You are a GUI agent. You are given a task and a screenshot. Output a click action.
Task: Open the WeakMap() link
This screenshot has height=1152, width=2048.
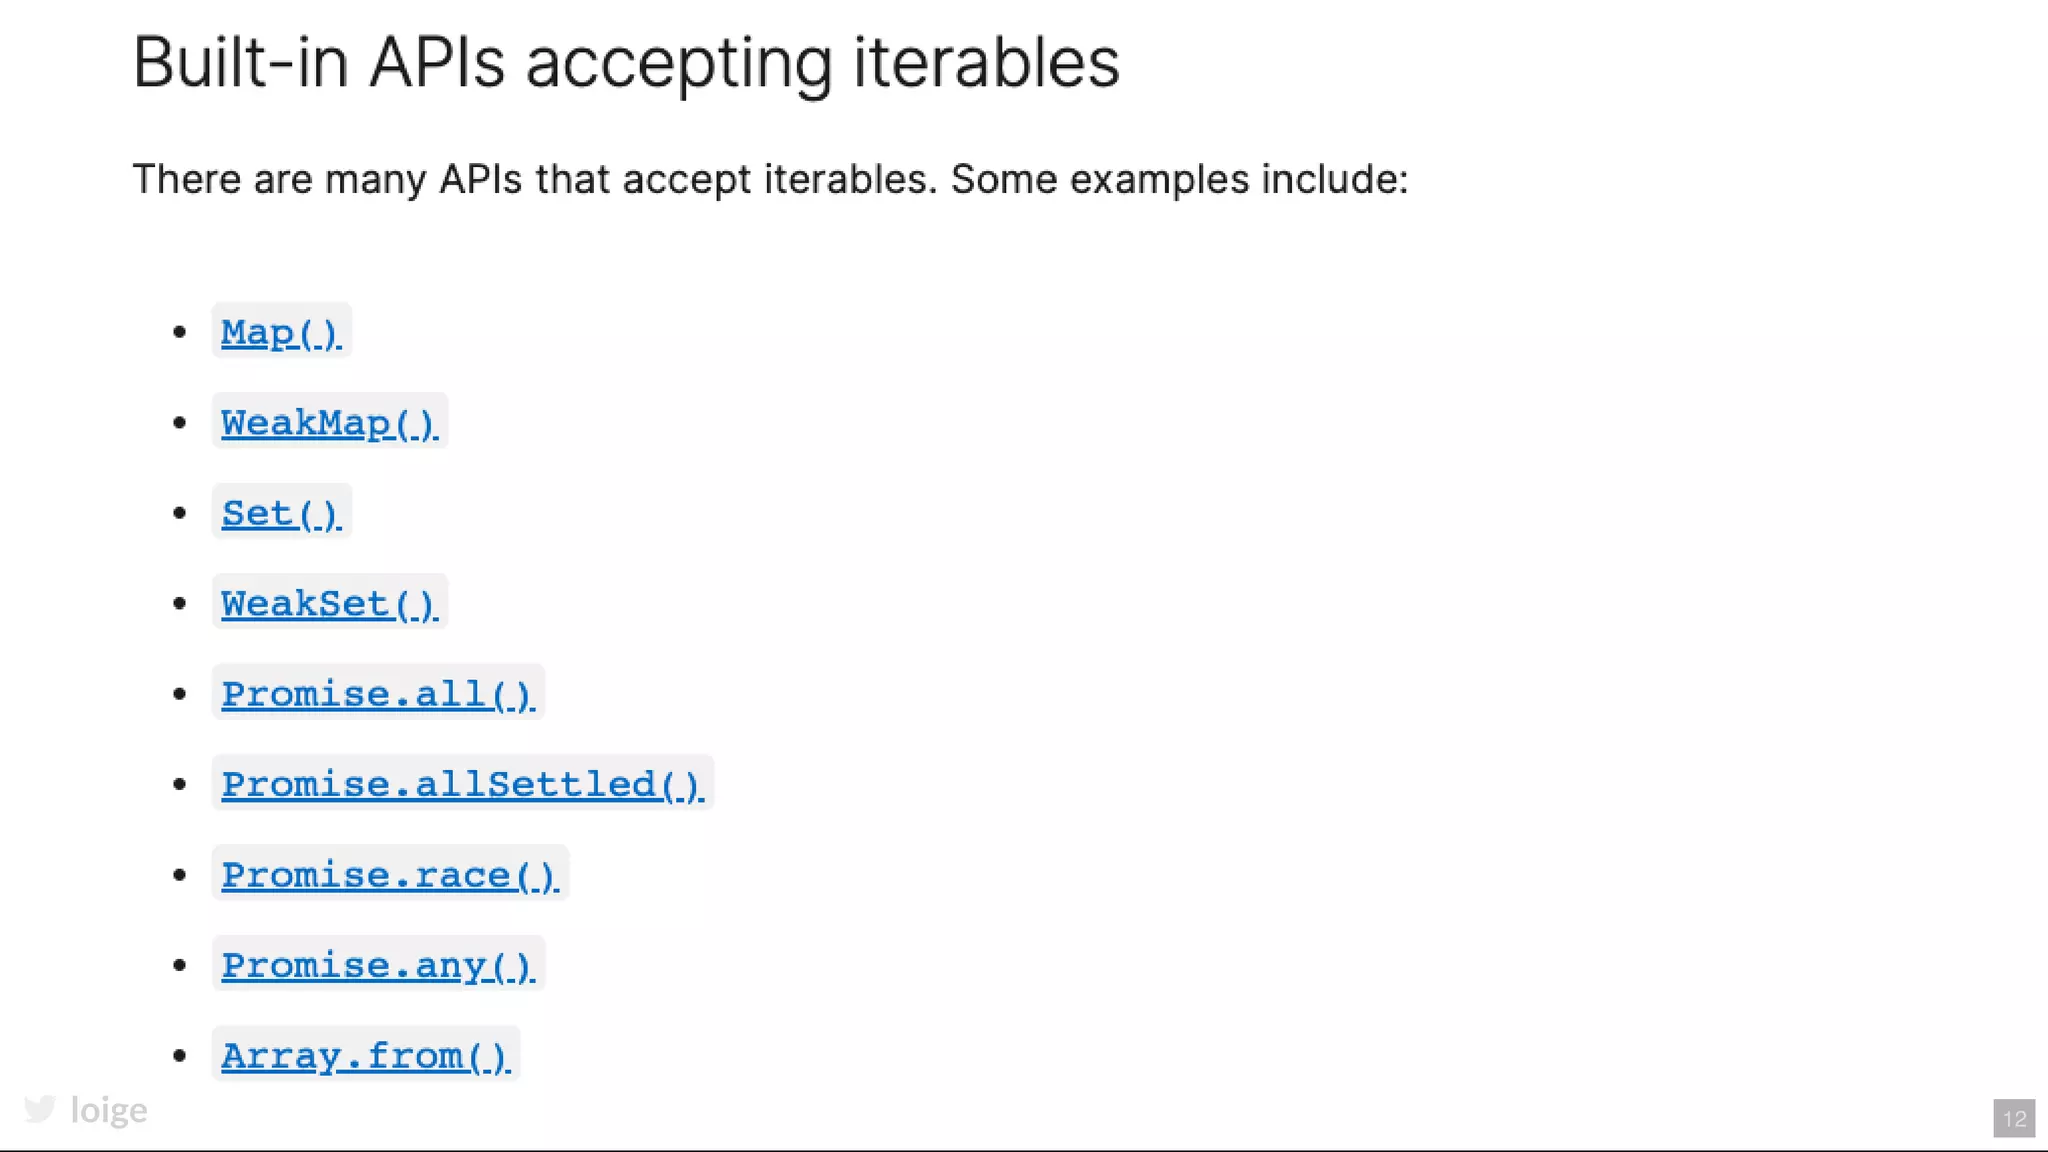point(329,423)
